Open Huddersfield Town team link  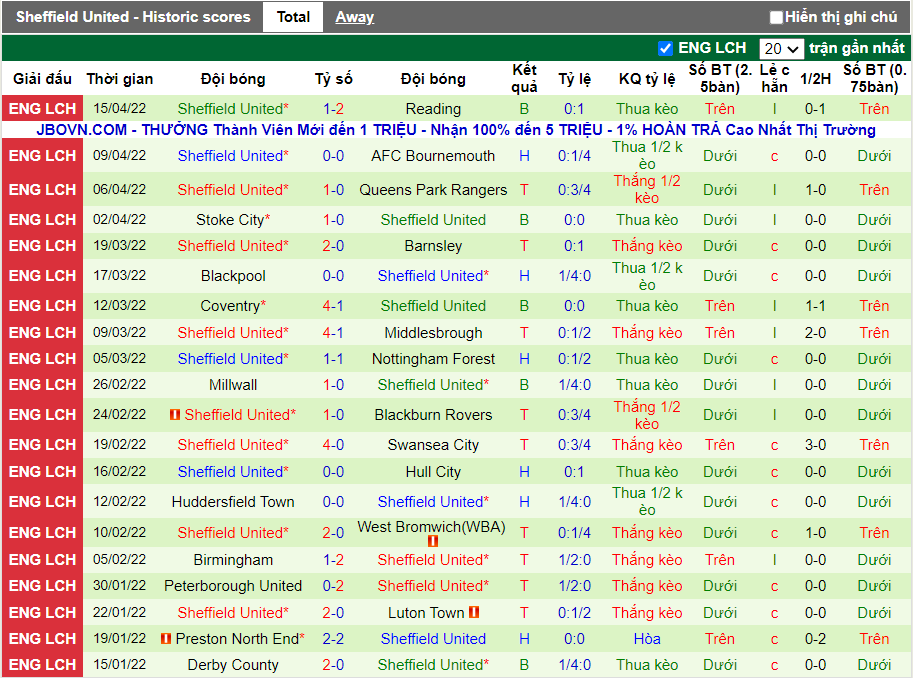point(233,502)
